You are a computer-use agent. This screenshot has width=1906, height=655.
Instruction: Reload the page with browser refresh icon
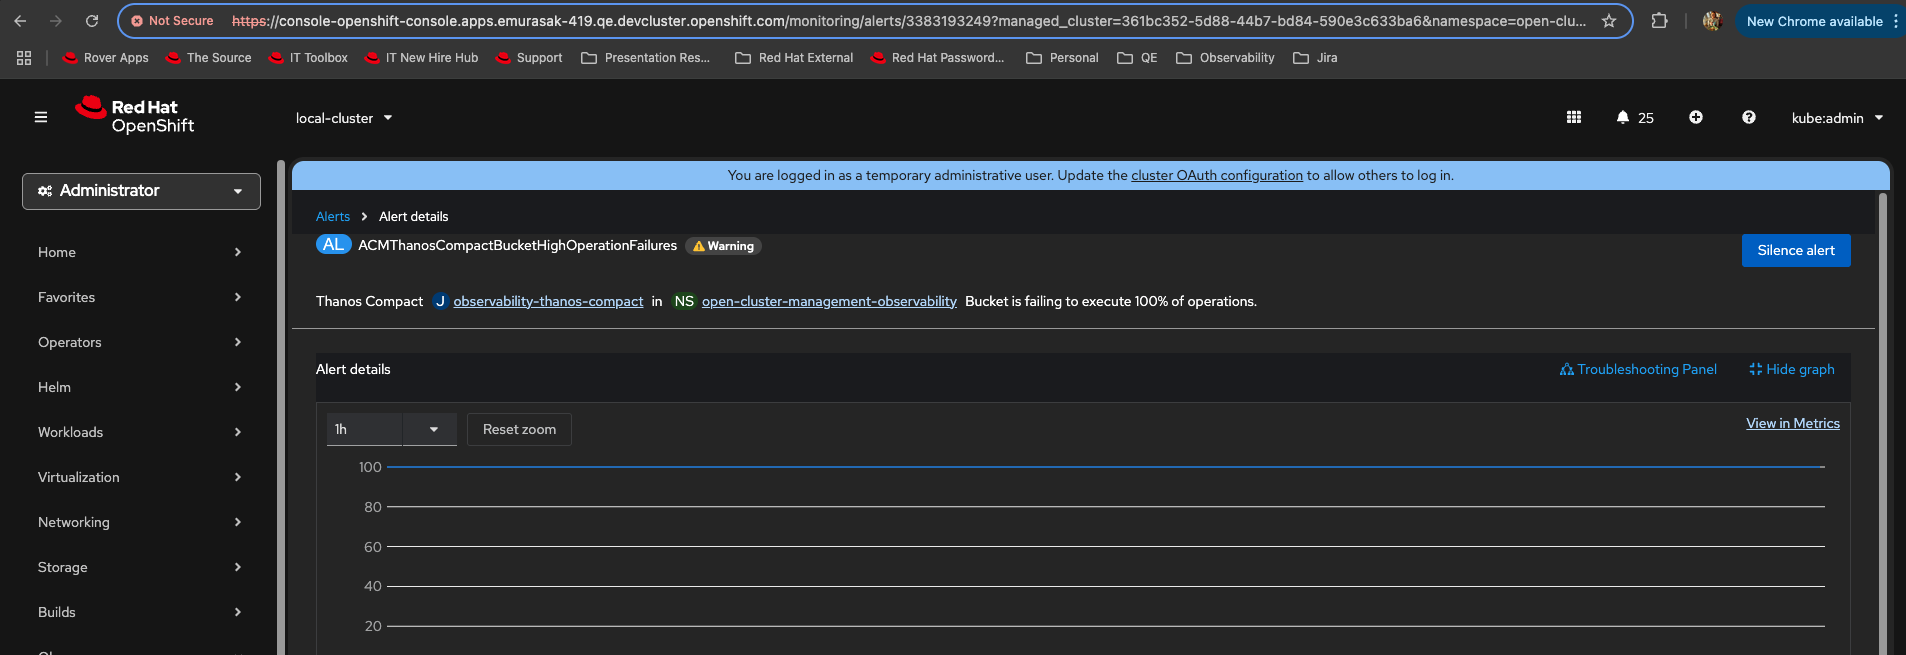(x=92, y=21)
